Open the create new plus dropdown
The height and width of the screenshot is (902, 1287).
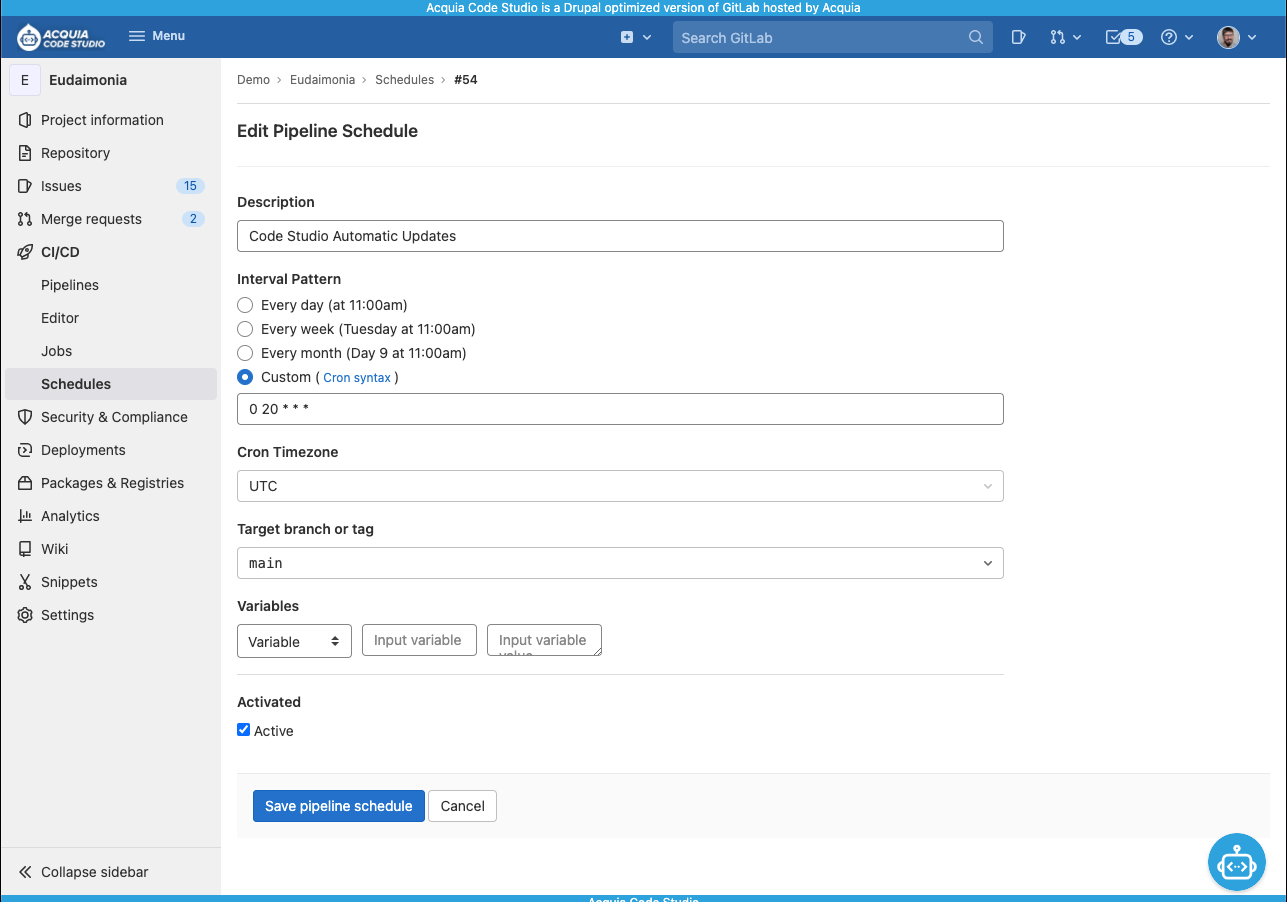coord(636,37)
